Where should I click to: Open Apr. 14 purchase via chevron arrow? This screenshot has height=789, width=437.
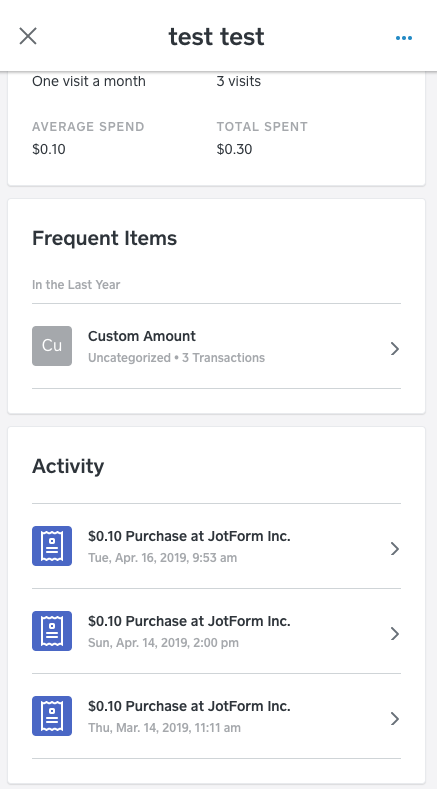[395, 634]
